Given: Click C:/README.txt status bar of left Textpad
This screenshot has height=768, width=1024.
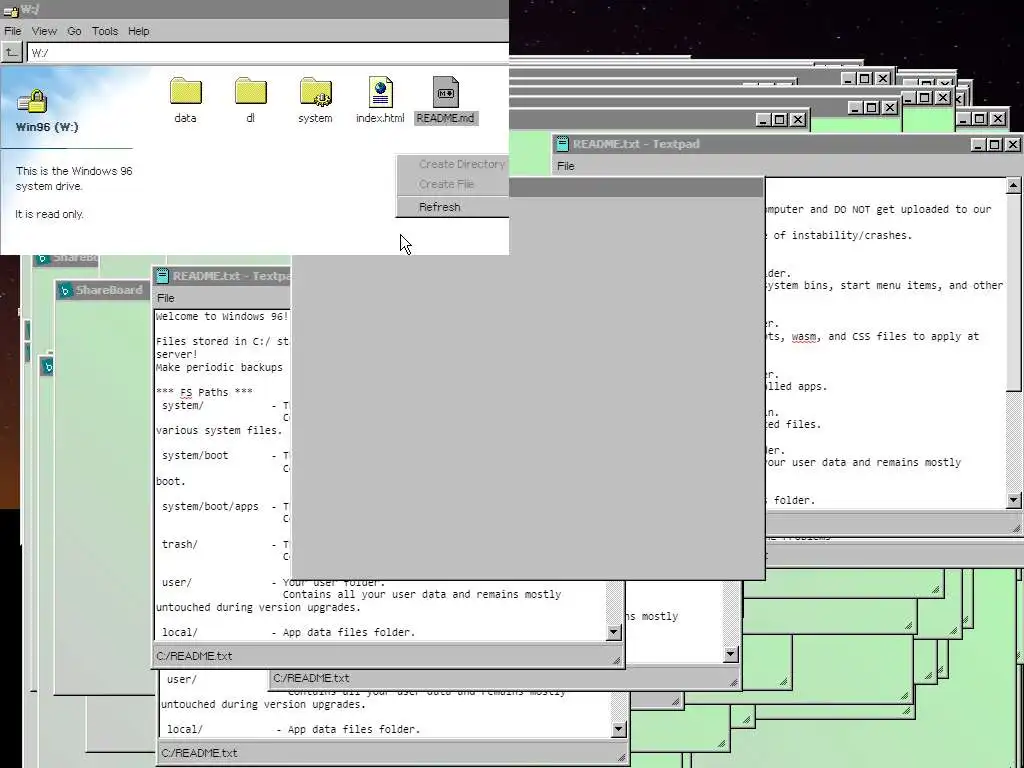Looking at the screenshot, I should point(388,656).
